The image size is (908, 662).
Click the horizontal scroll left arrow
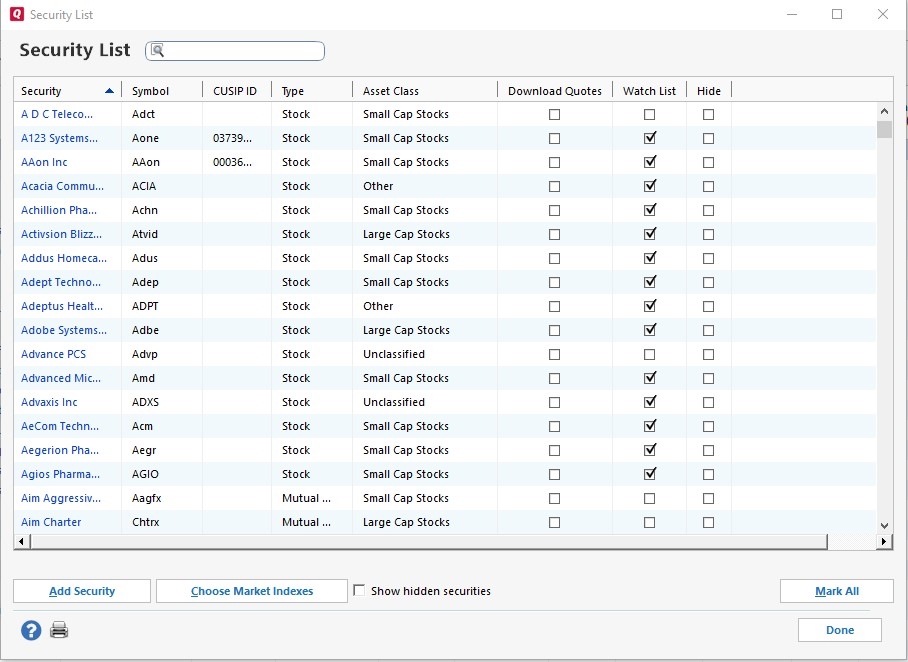[22, 542]
